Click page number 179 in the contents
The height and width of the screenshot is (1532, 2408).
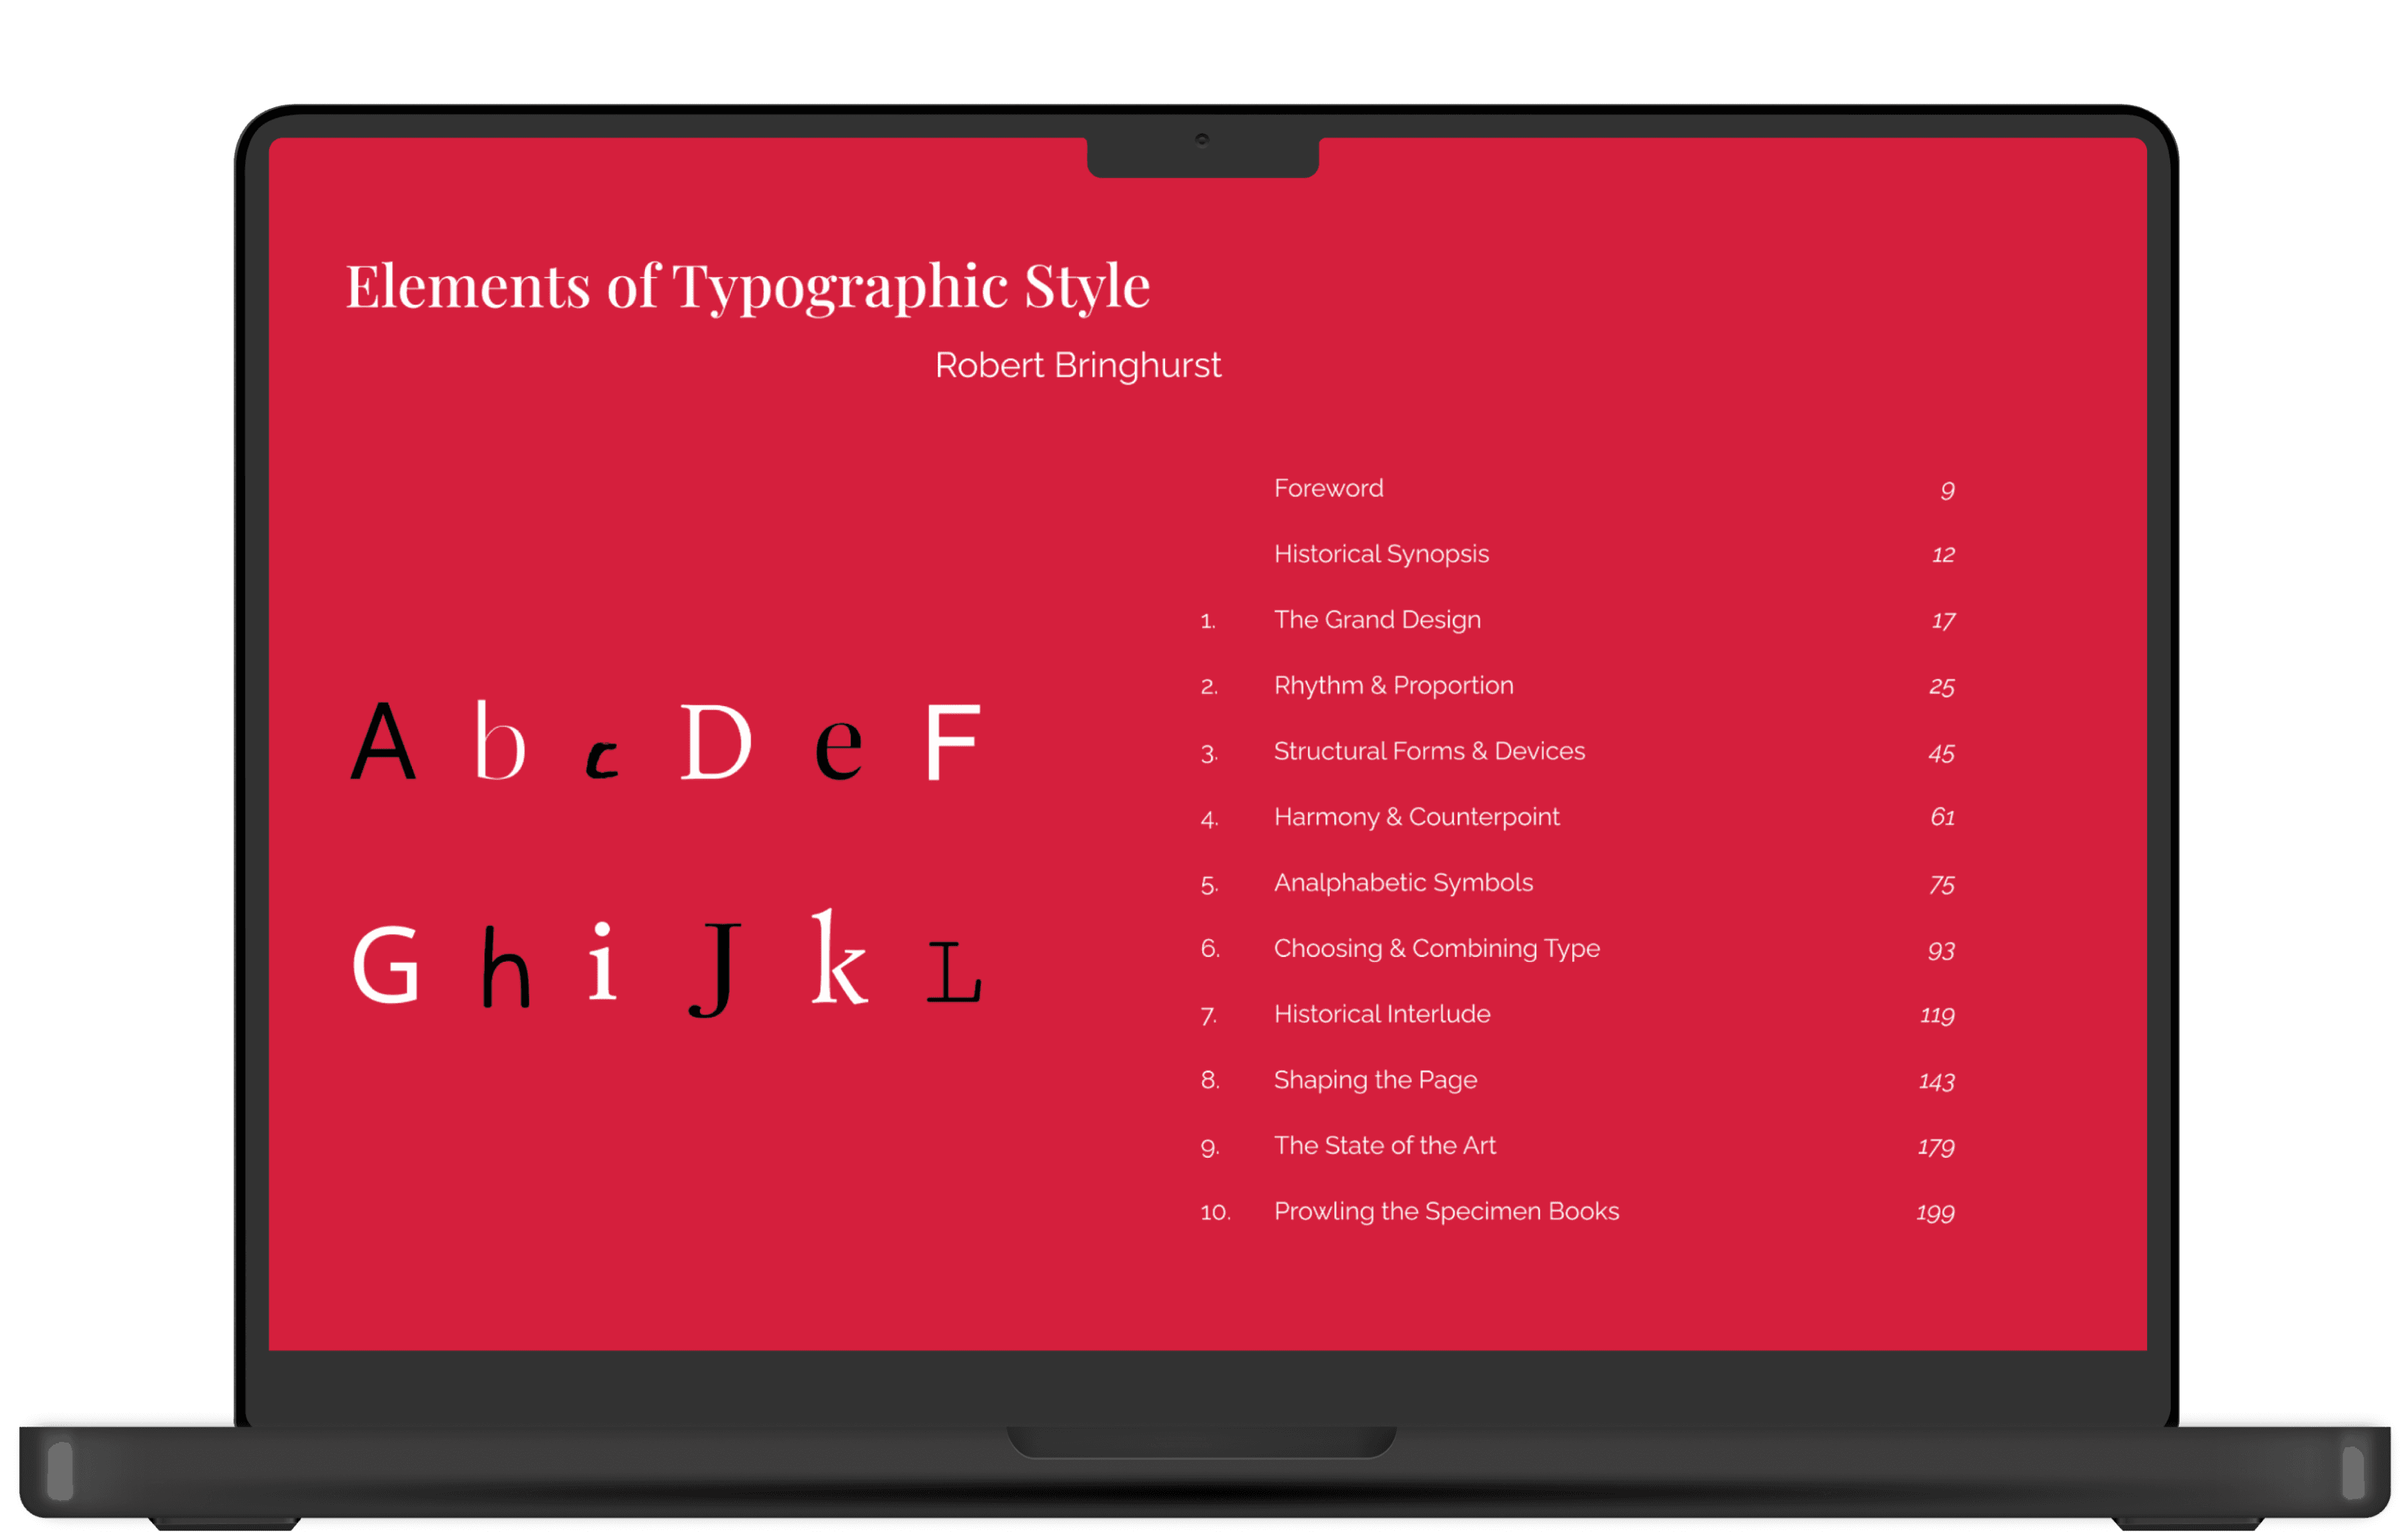[x=1936, y=1147]
